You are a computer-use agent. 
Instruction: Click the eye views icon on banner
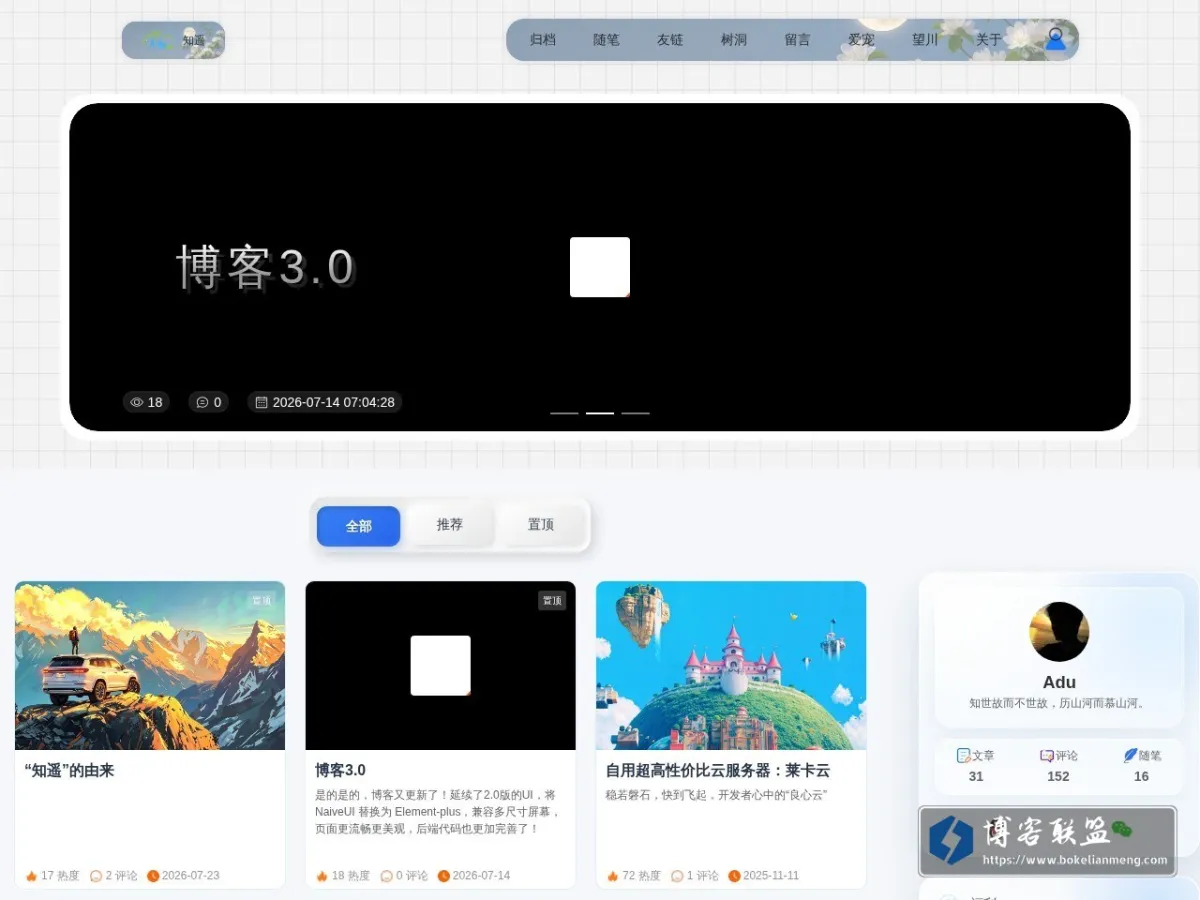[137, 402]
